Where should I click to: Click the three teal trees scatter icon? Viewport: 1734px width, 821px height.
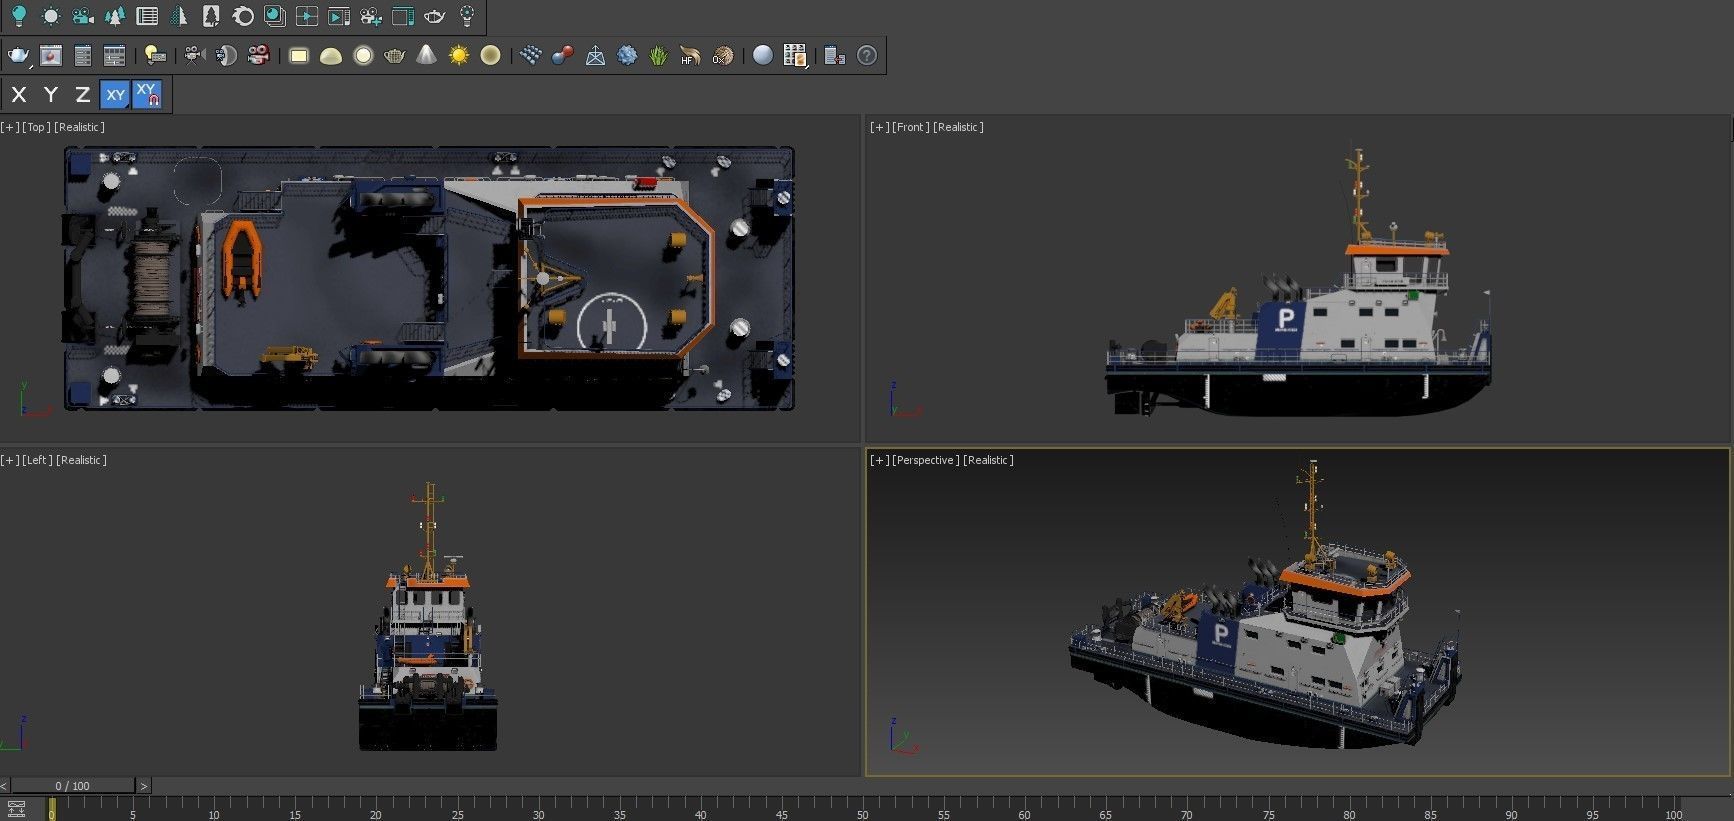[x=115, y=16]
